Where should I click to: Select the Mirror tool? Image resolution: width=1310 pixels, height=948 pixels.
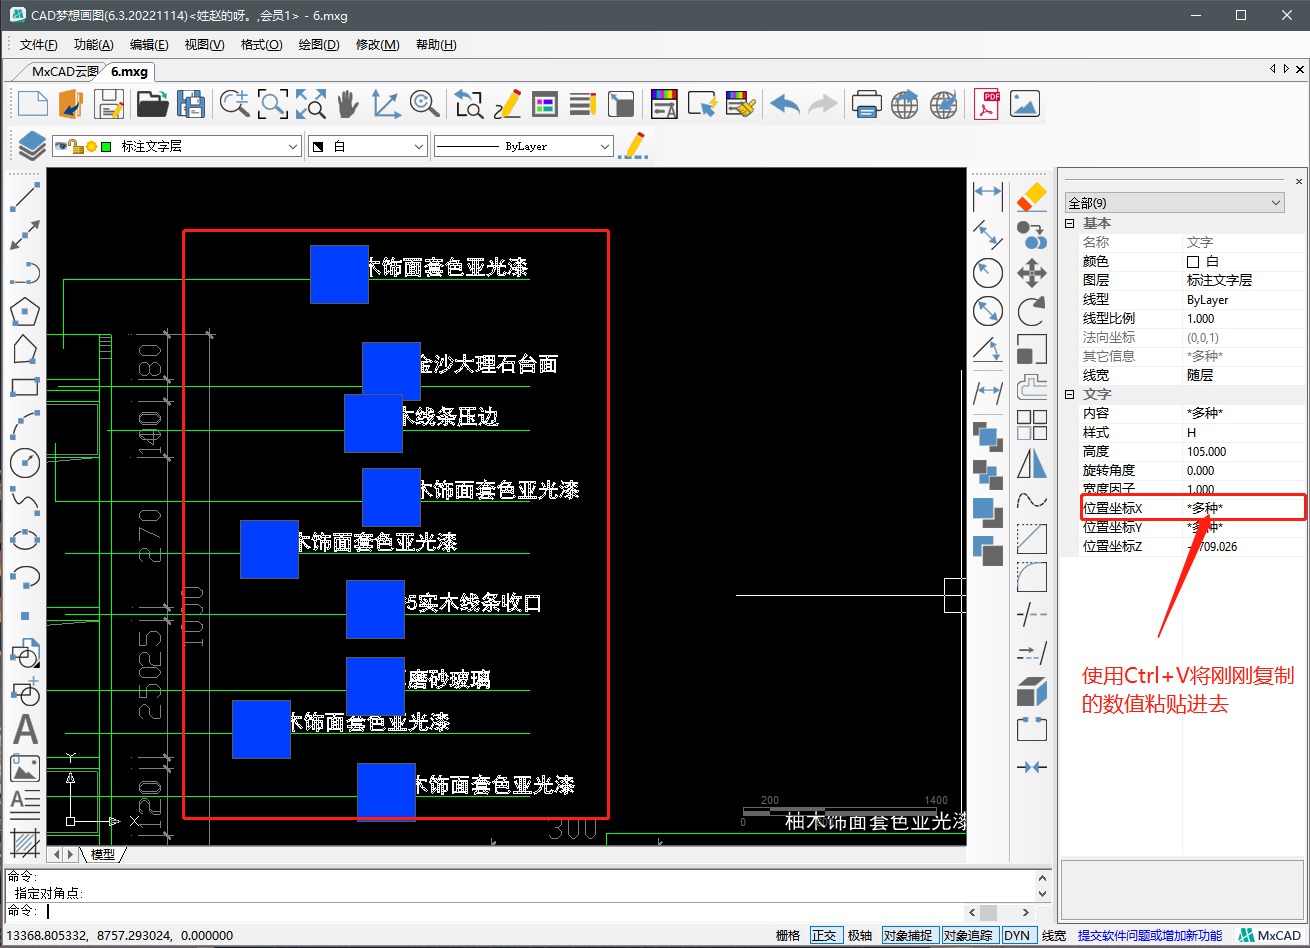pos(1031,463)
